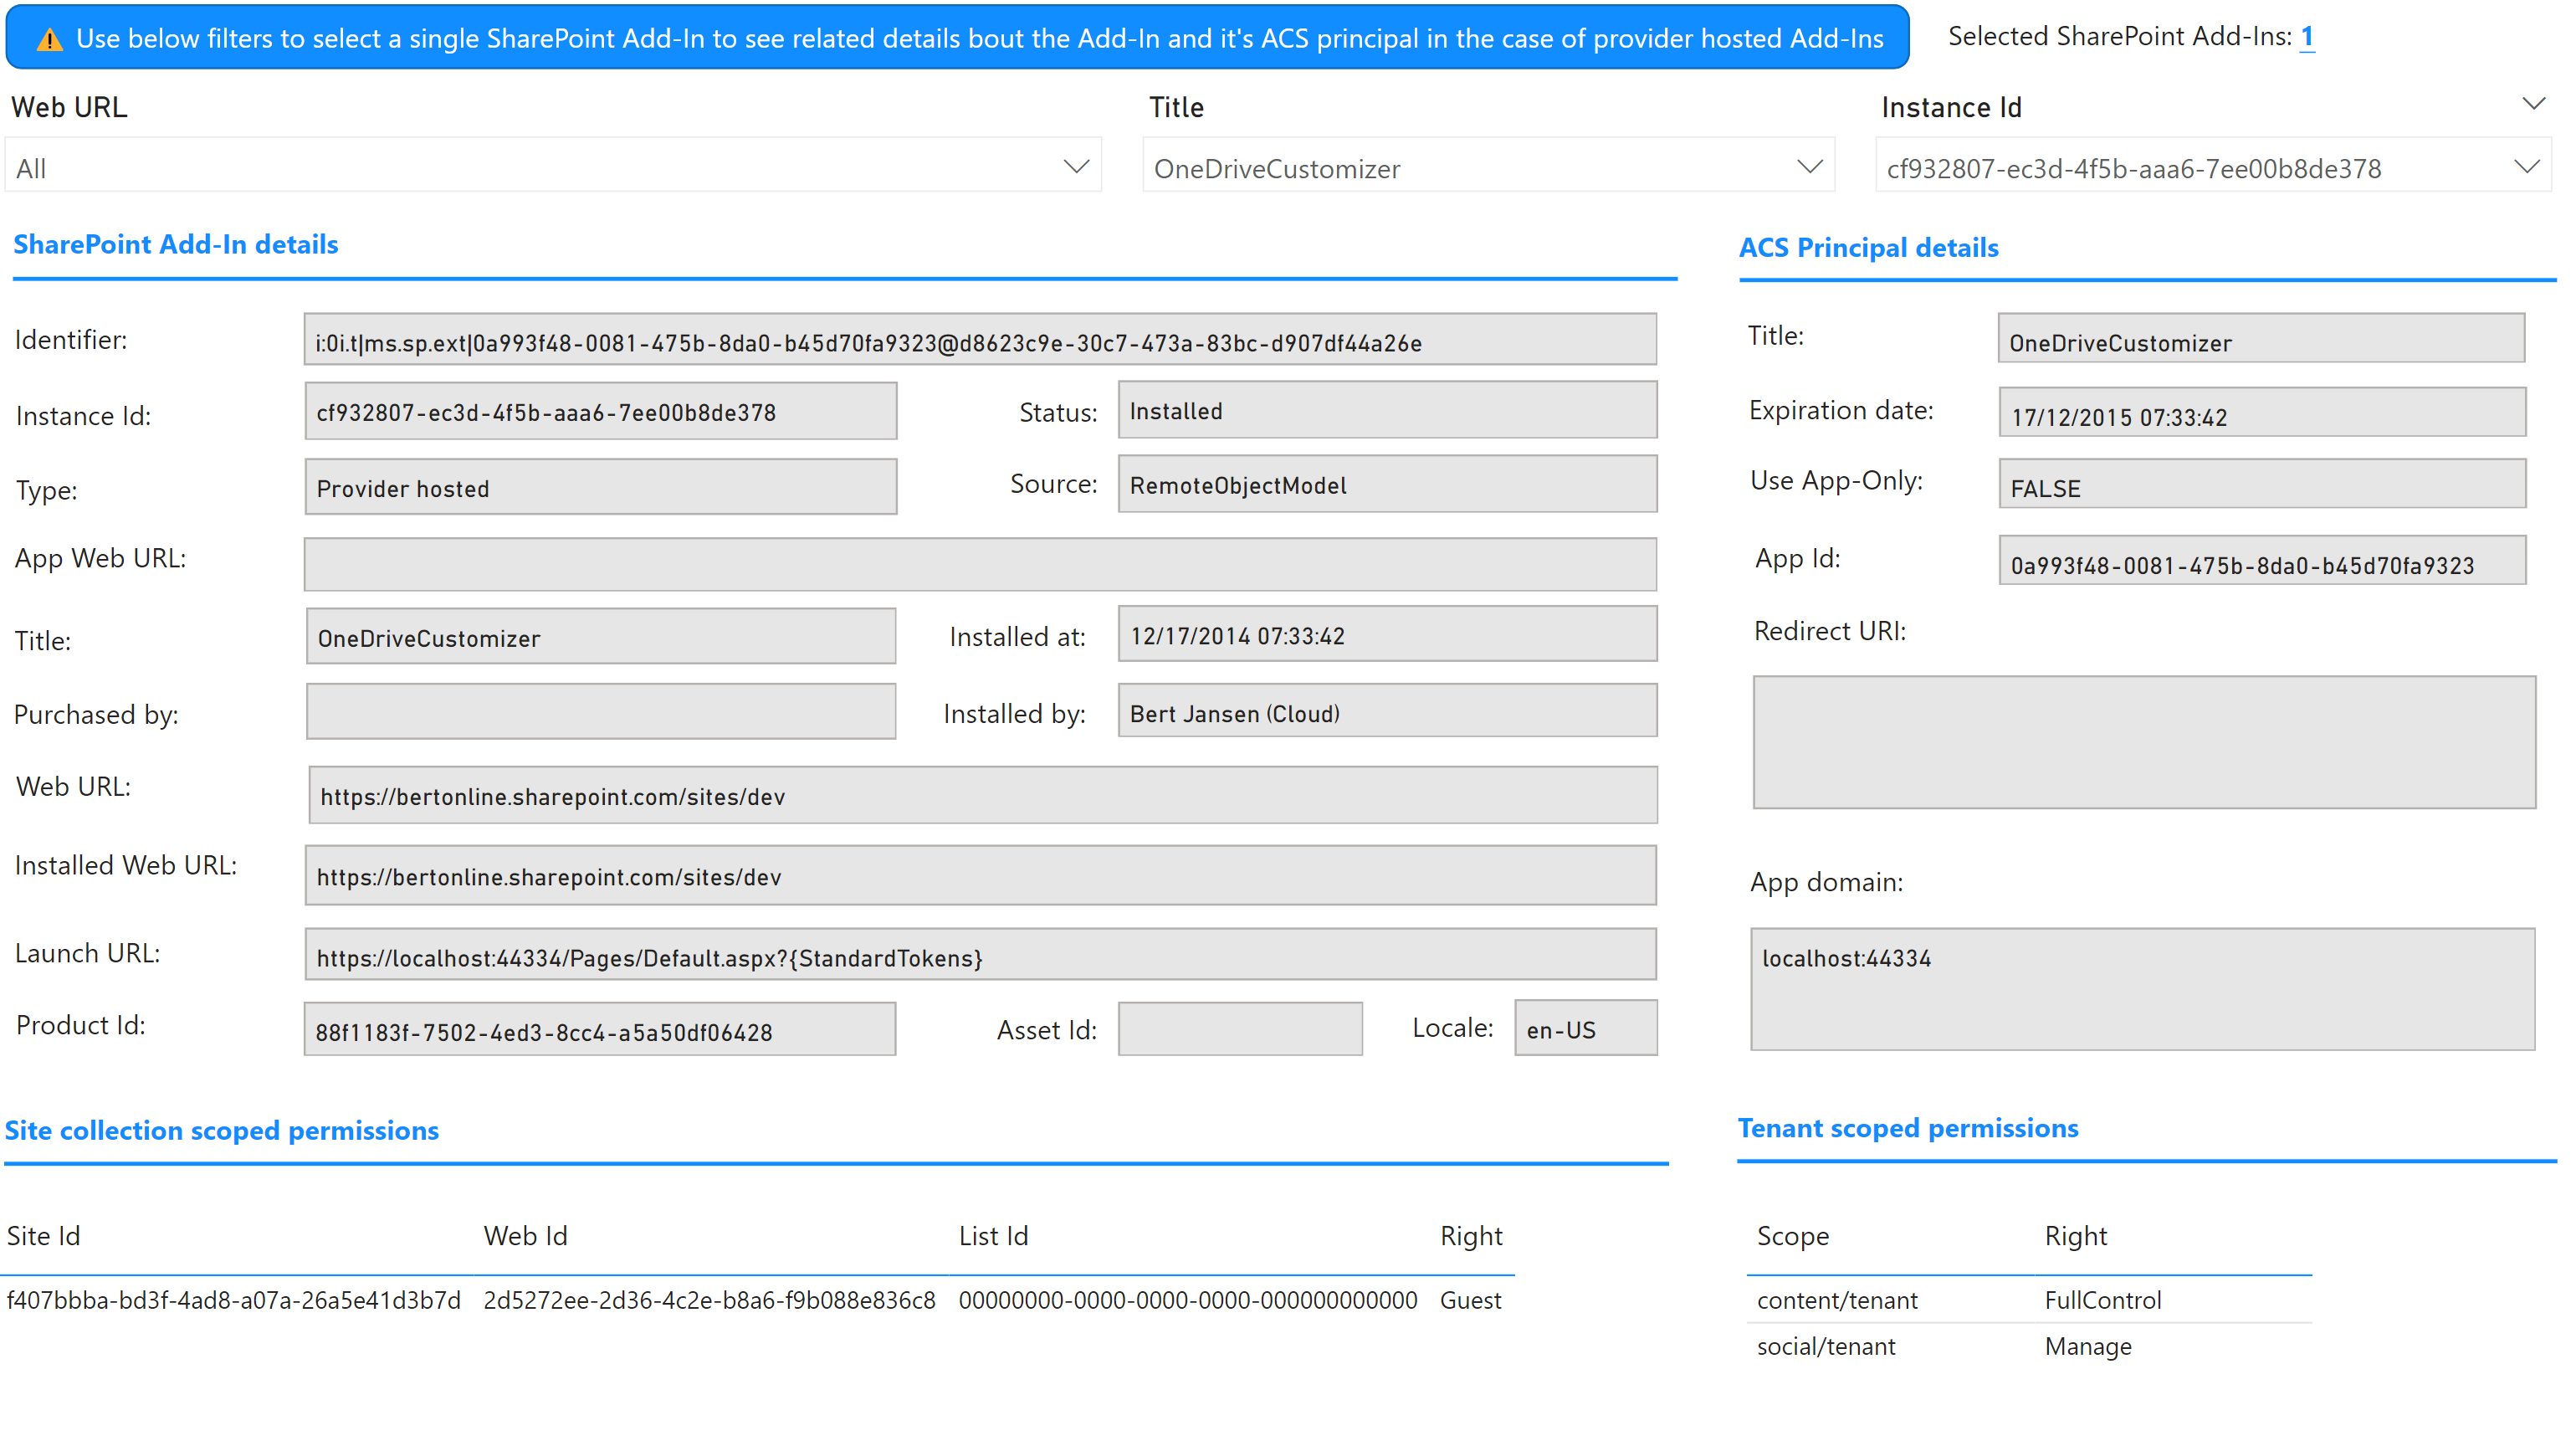Click the Expiration date field
Image resolution: width=2576 pixels, height=1441 pixels.
tap(2262, 413)
